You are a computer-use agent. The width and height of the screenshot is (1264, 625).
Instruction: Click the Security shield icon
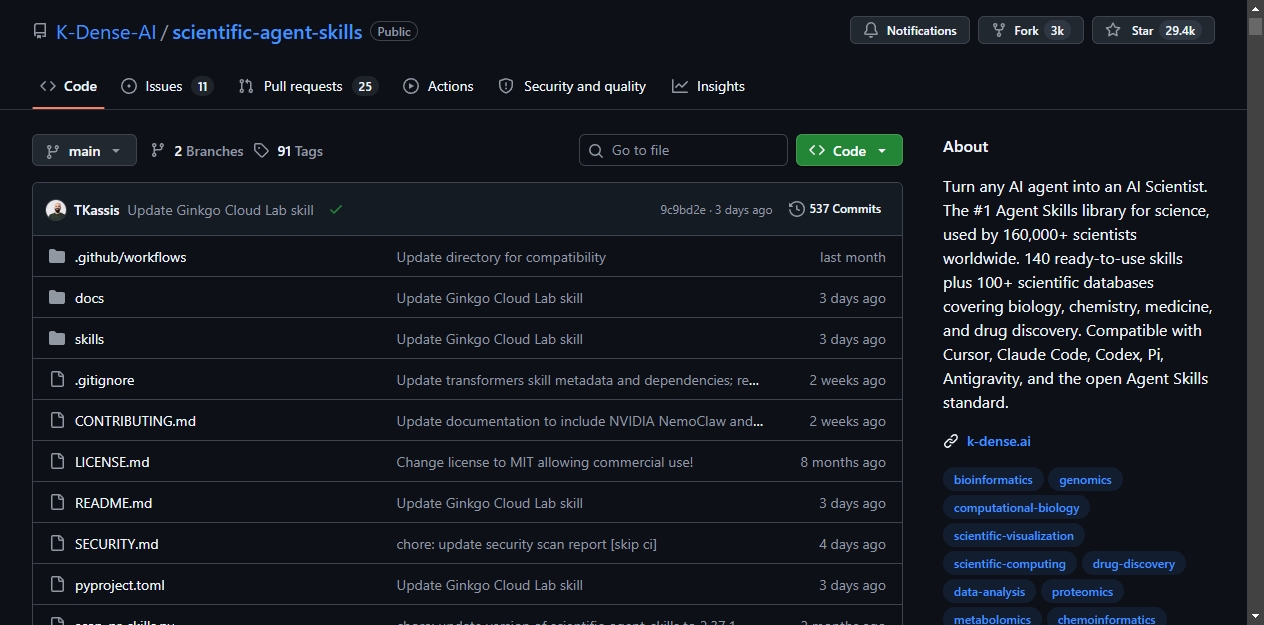pos(506,86)
